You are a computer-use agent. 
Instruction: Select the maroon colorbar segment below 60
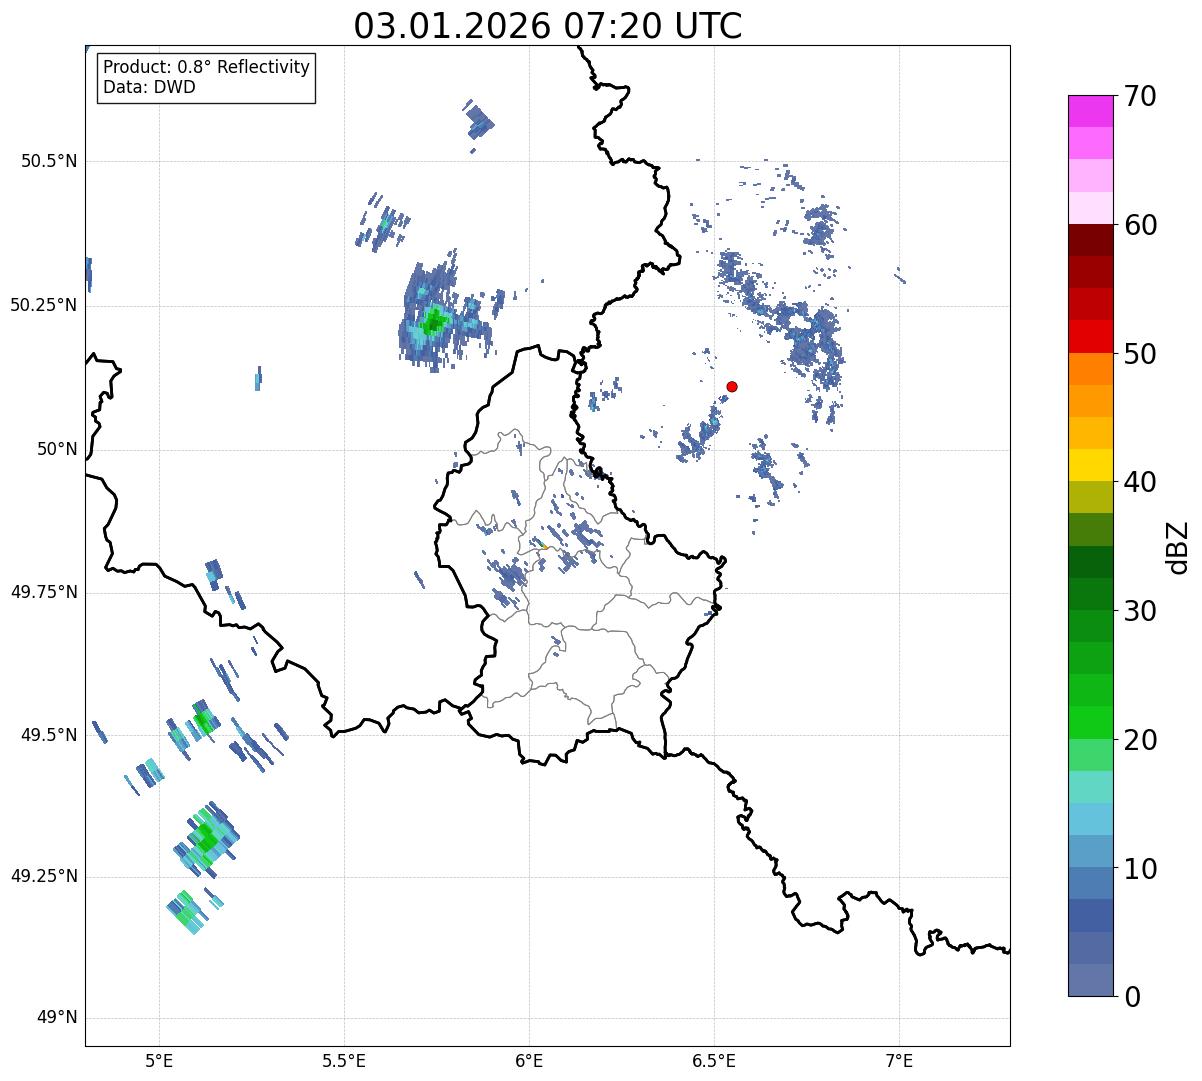coord(1090,240)
